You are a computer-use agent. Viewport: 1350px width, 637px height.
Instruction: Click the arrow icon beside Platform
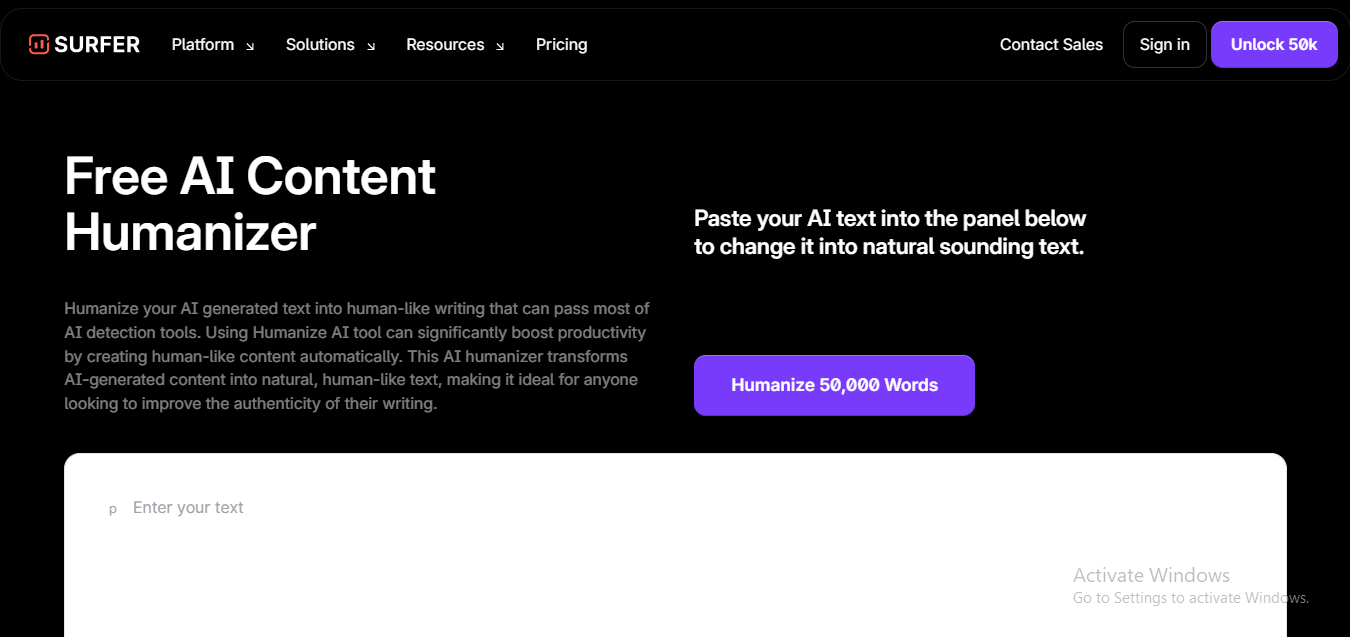tap(250, 46)
